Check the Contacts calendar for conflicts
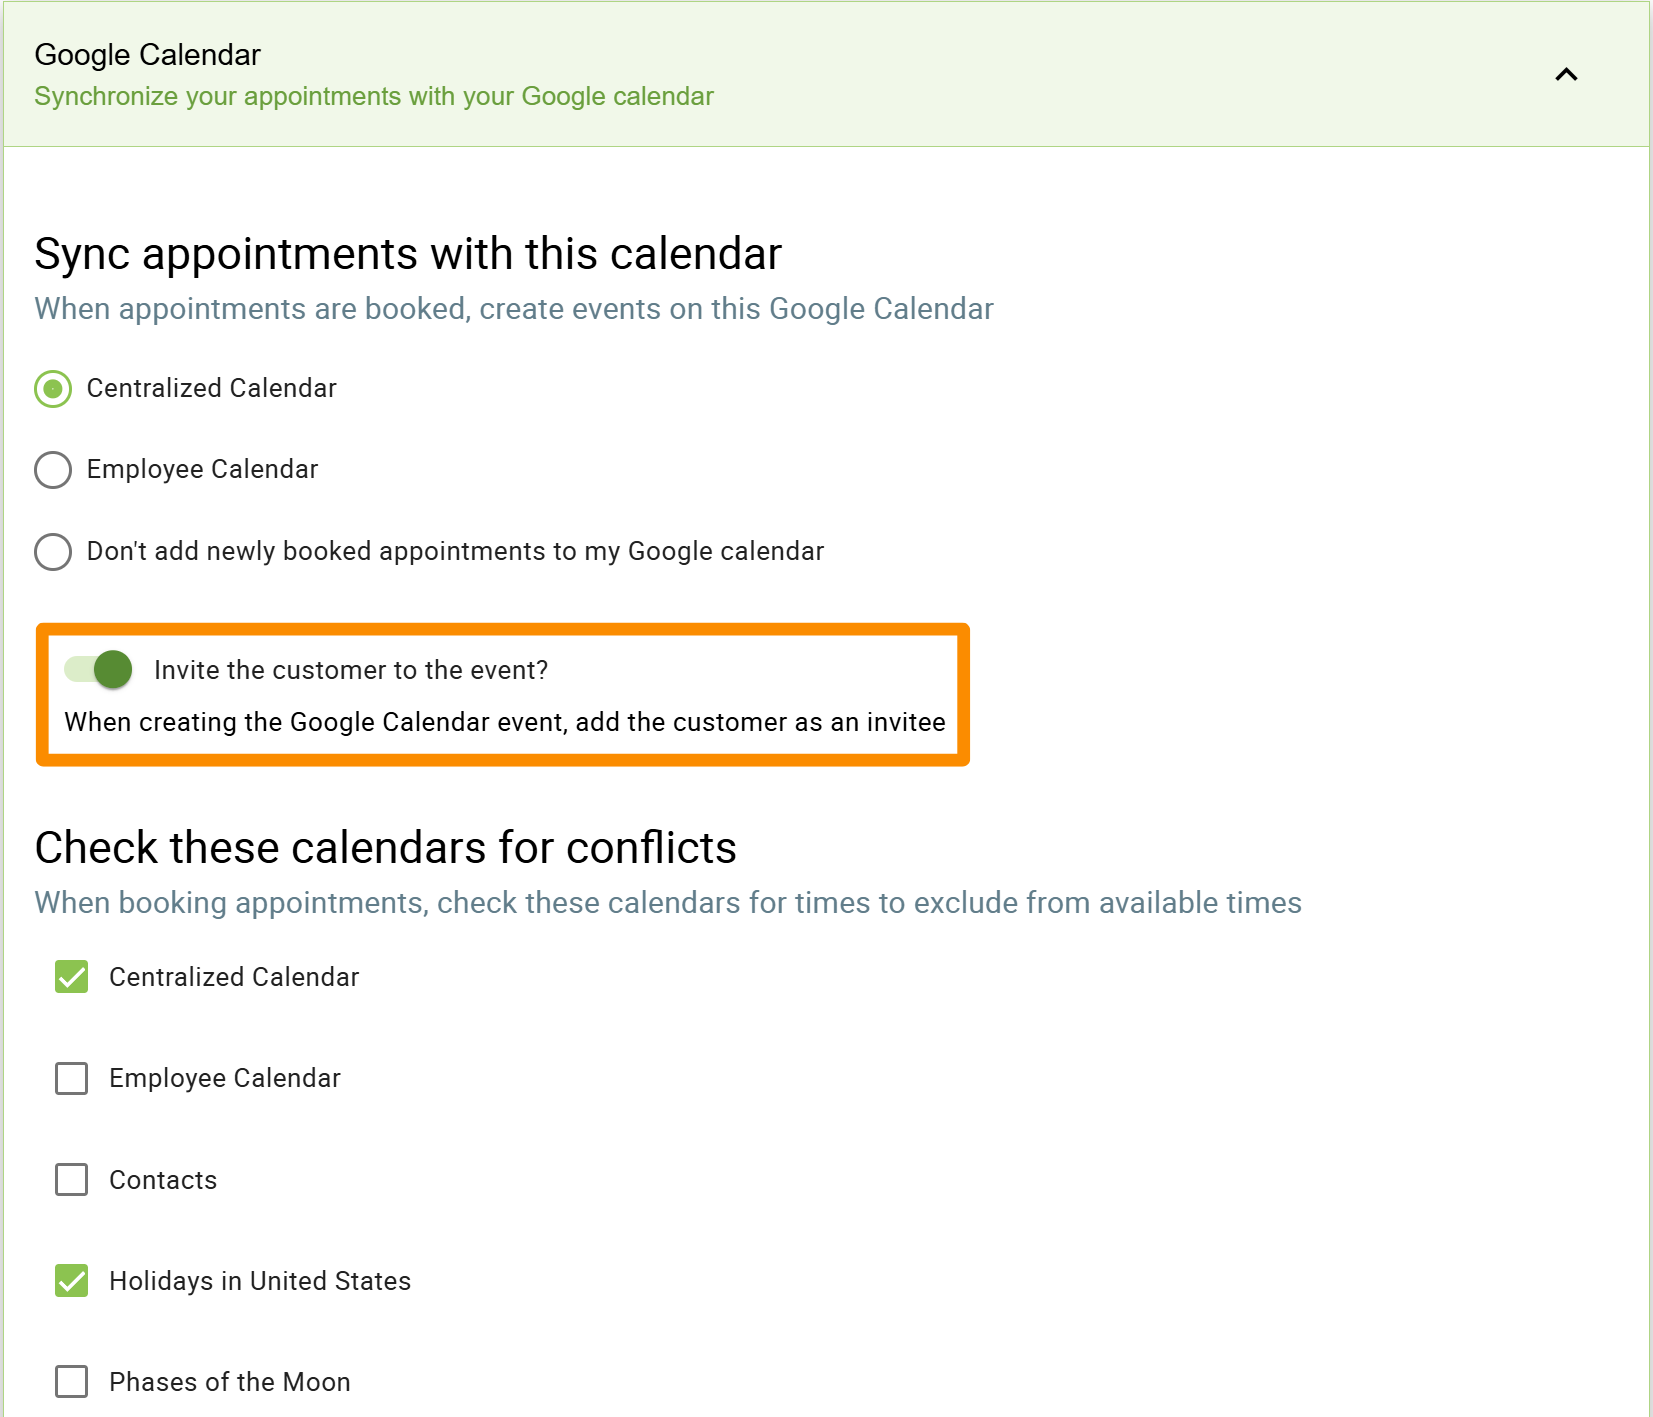Screen dimensions: 1653x1417 click(71, 1180)
